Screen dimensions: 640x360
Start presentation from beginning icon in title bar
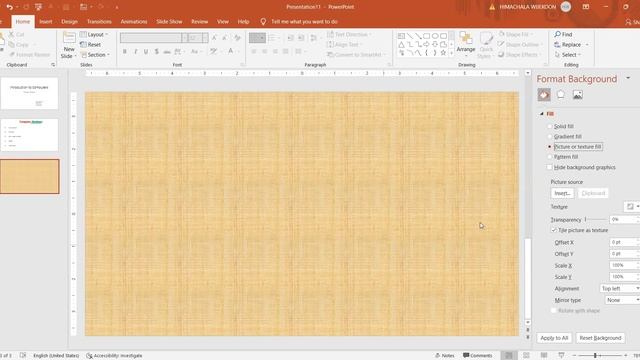pos(38,7)
